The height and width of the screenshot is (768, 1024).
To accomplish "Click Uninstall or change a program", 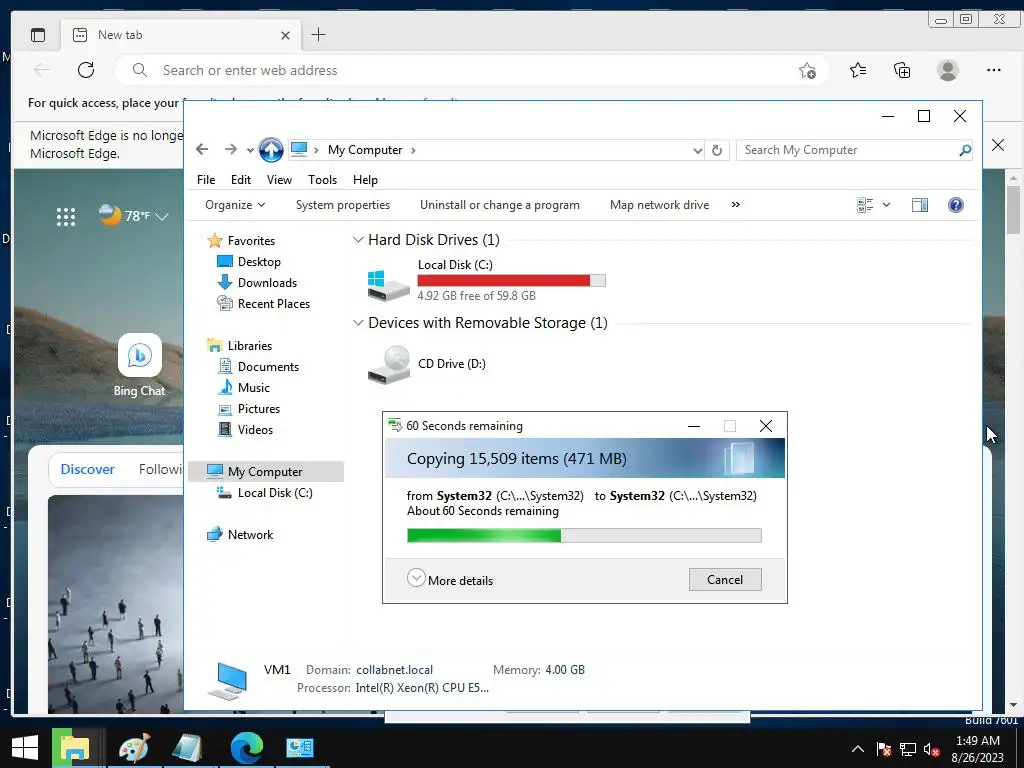I will pyautogui.click(x=500, y=205).
